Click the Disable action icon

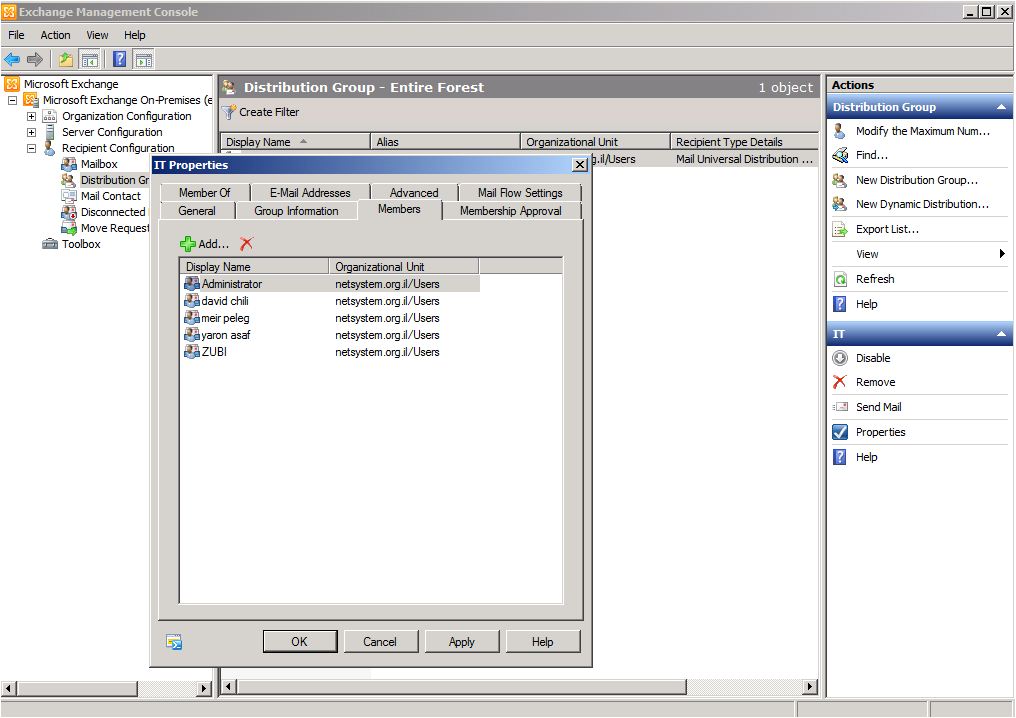(840, 358)
